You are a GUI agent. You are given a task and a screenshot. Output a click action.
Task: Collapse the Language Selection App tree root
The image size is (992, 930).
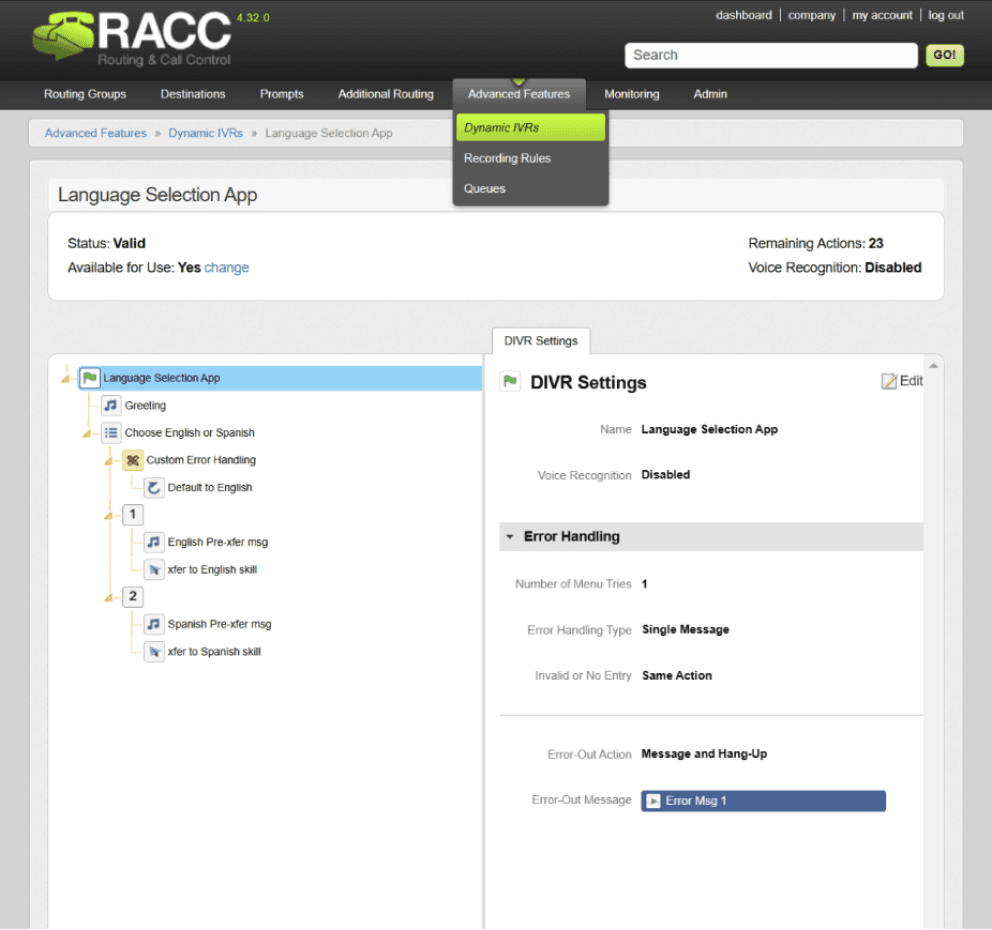click(x=65, y=379)
